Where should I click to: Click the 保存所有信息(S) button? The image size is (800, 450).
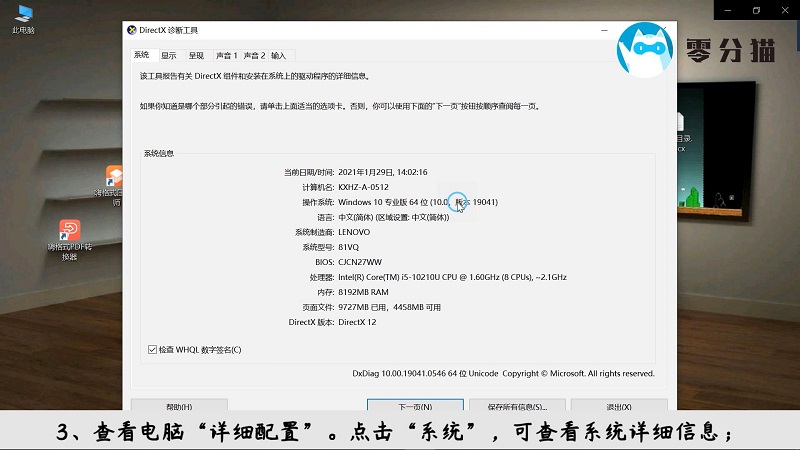click(x=517, y=407)
